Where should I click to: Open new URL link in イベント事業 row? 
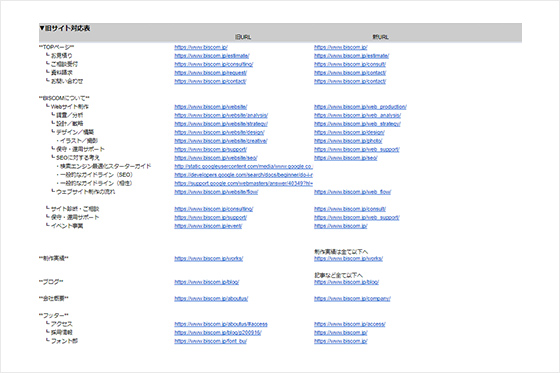point(341,226)
